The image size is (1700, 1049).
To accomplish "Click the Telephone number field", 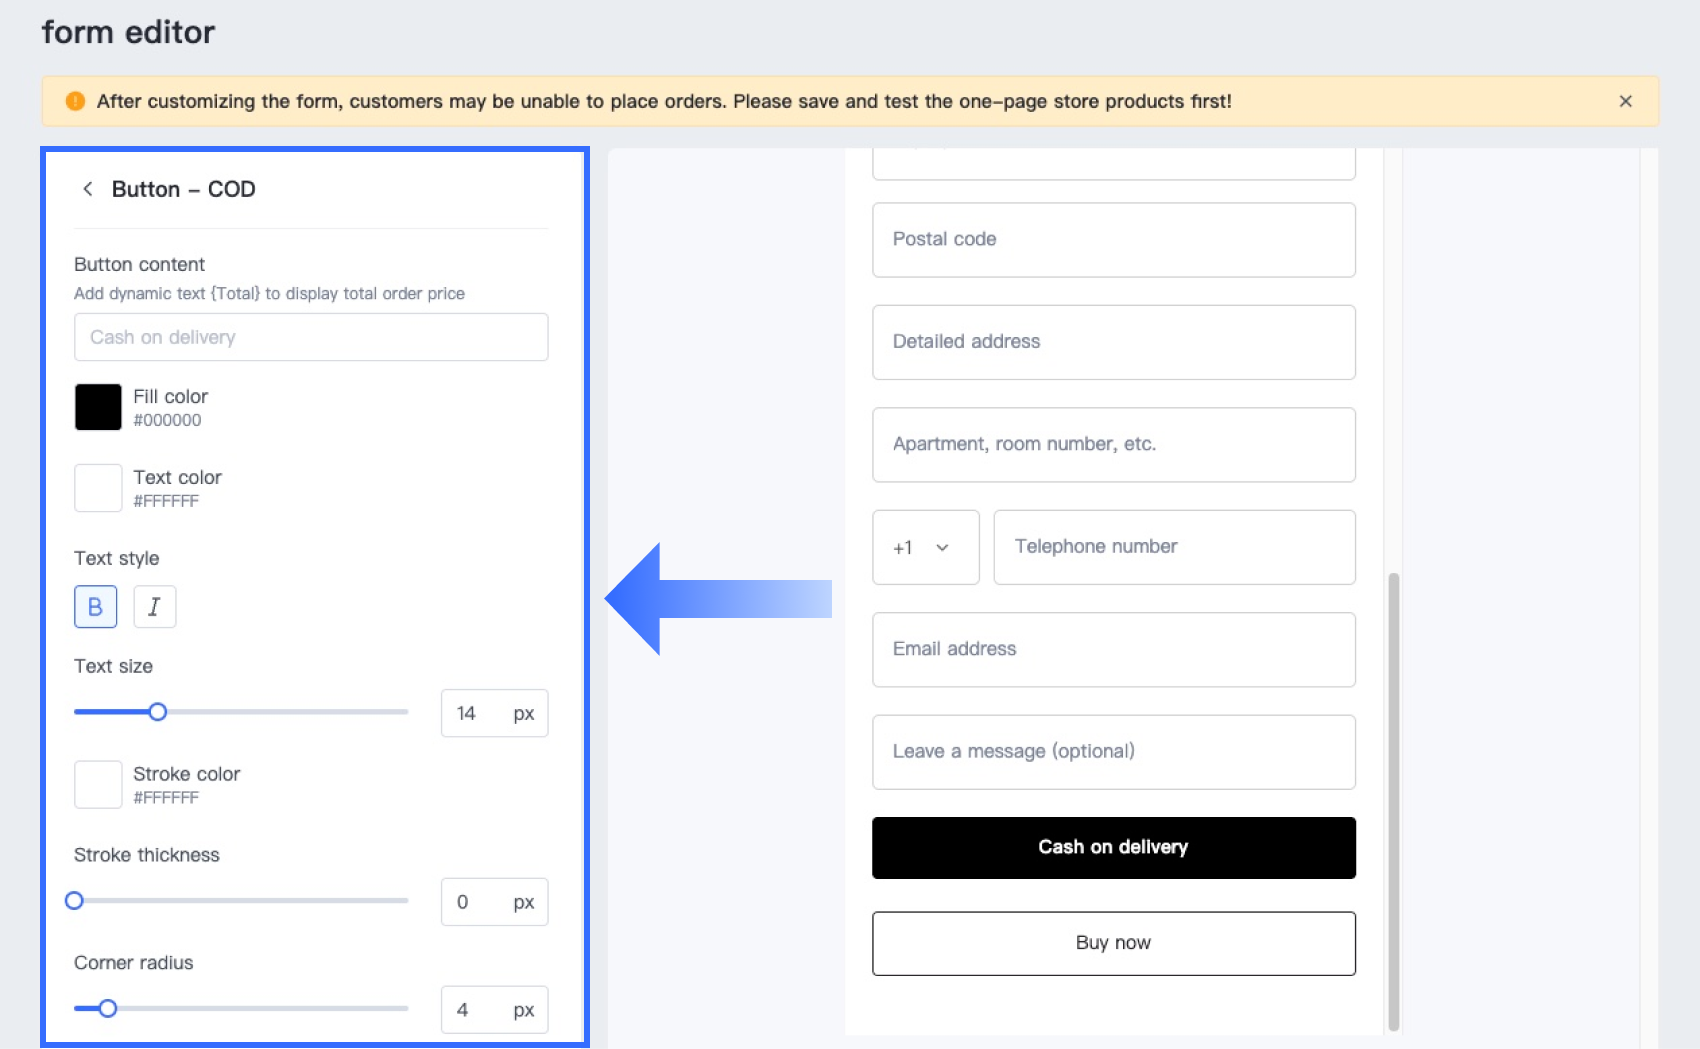I will [x=1174, y=547].
